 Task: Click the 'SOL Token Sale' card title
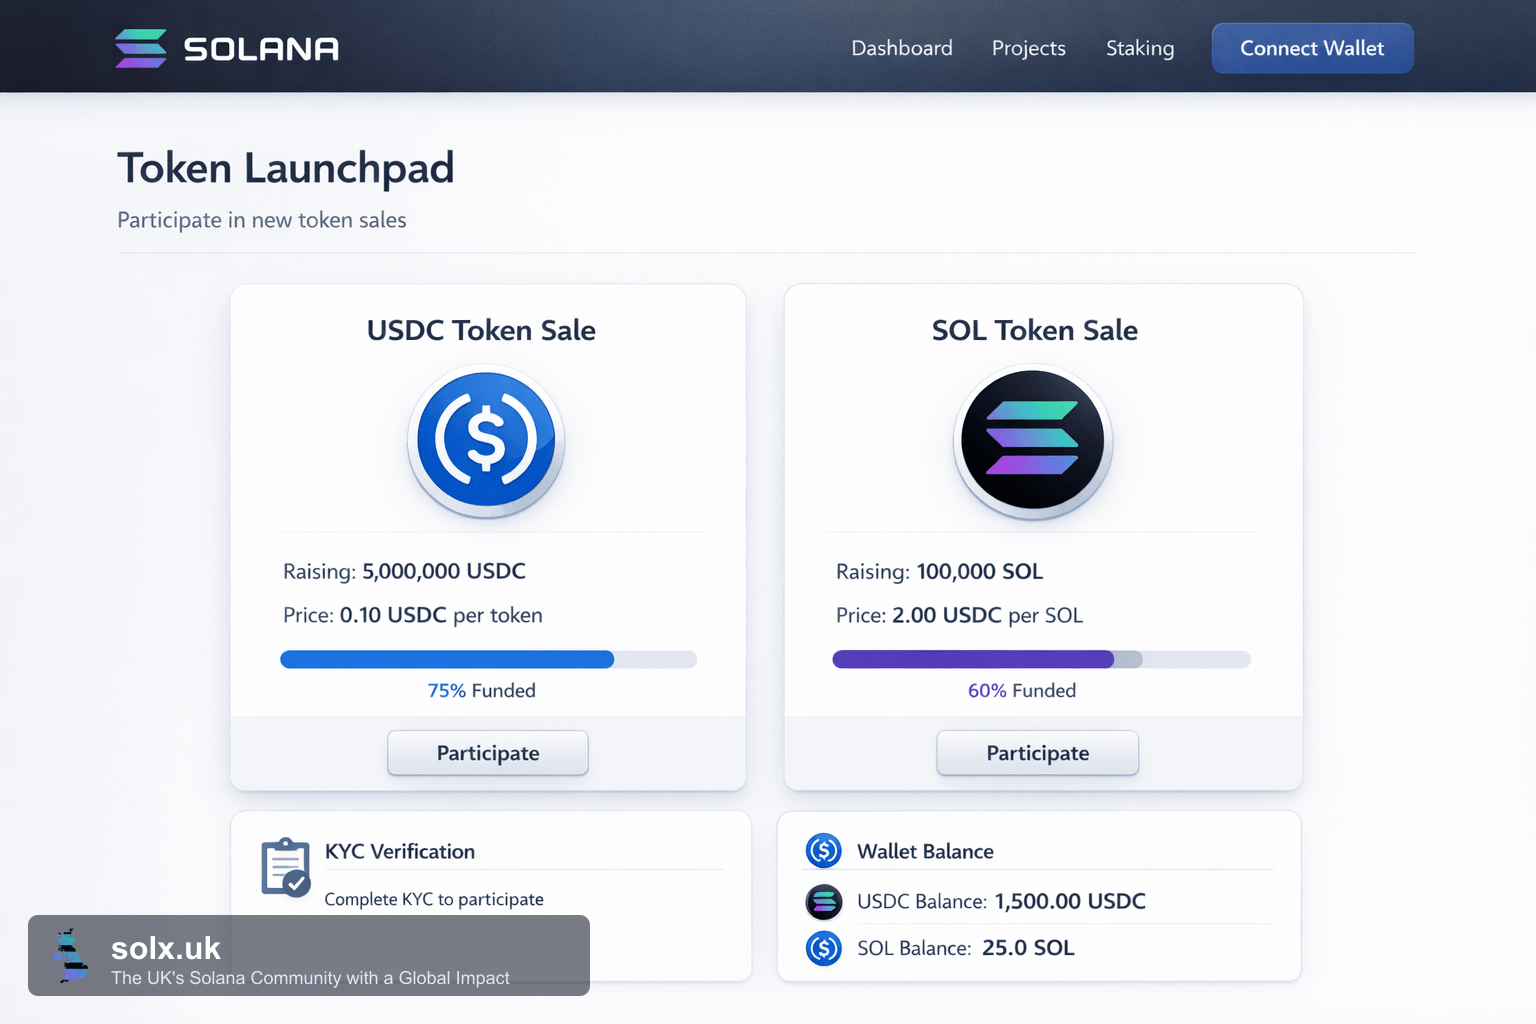coord(1035,331)
